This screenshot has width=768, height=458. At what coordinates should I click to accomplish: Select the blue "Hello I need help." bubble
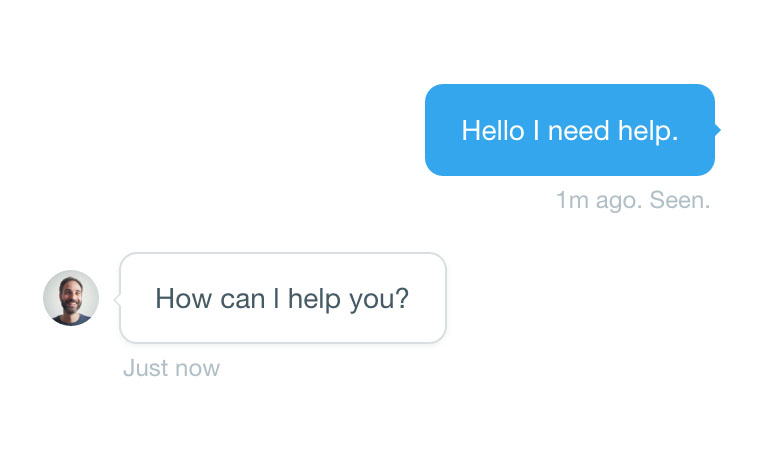click(570, 130)
